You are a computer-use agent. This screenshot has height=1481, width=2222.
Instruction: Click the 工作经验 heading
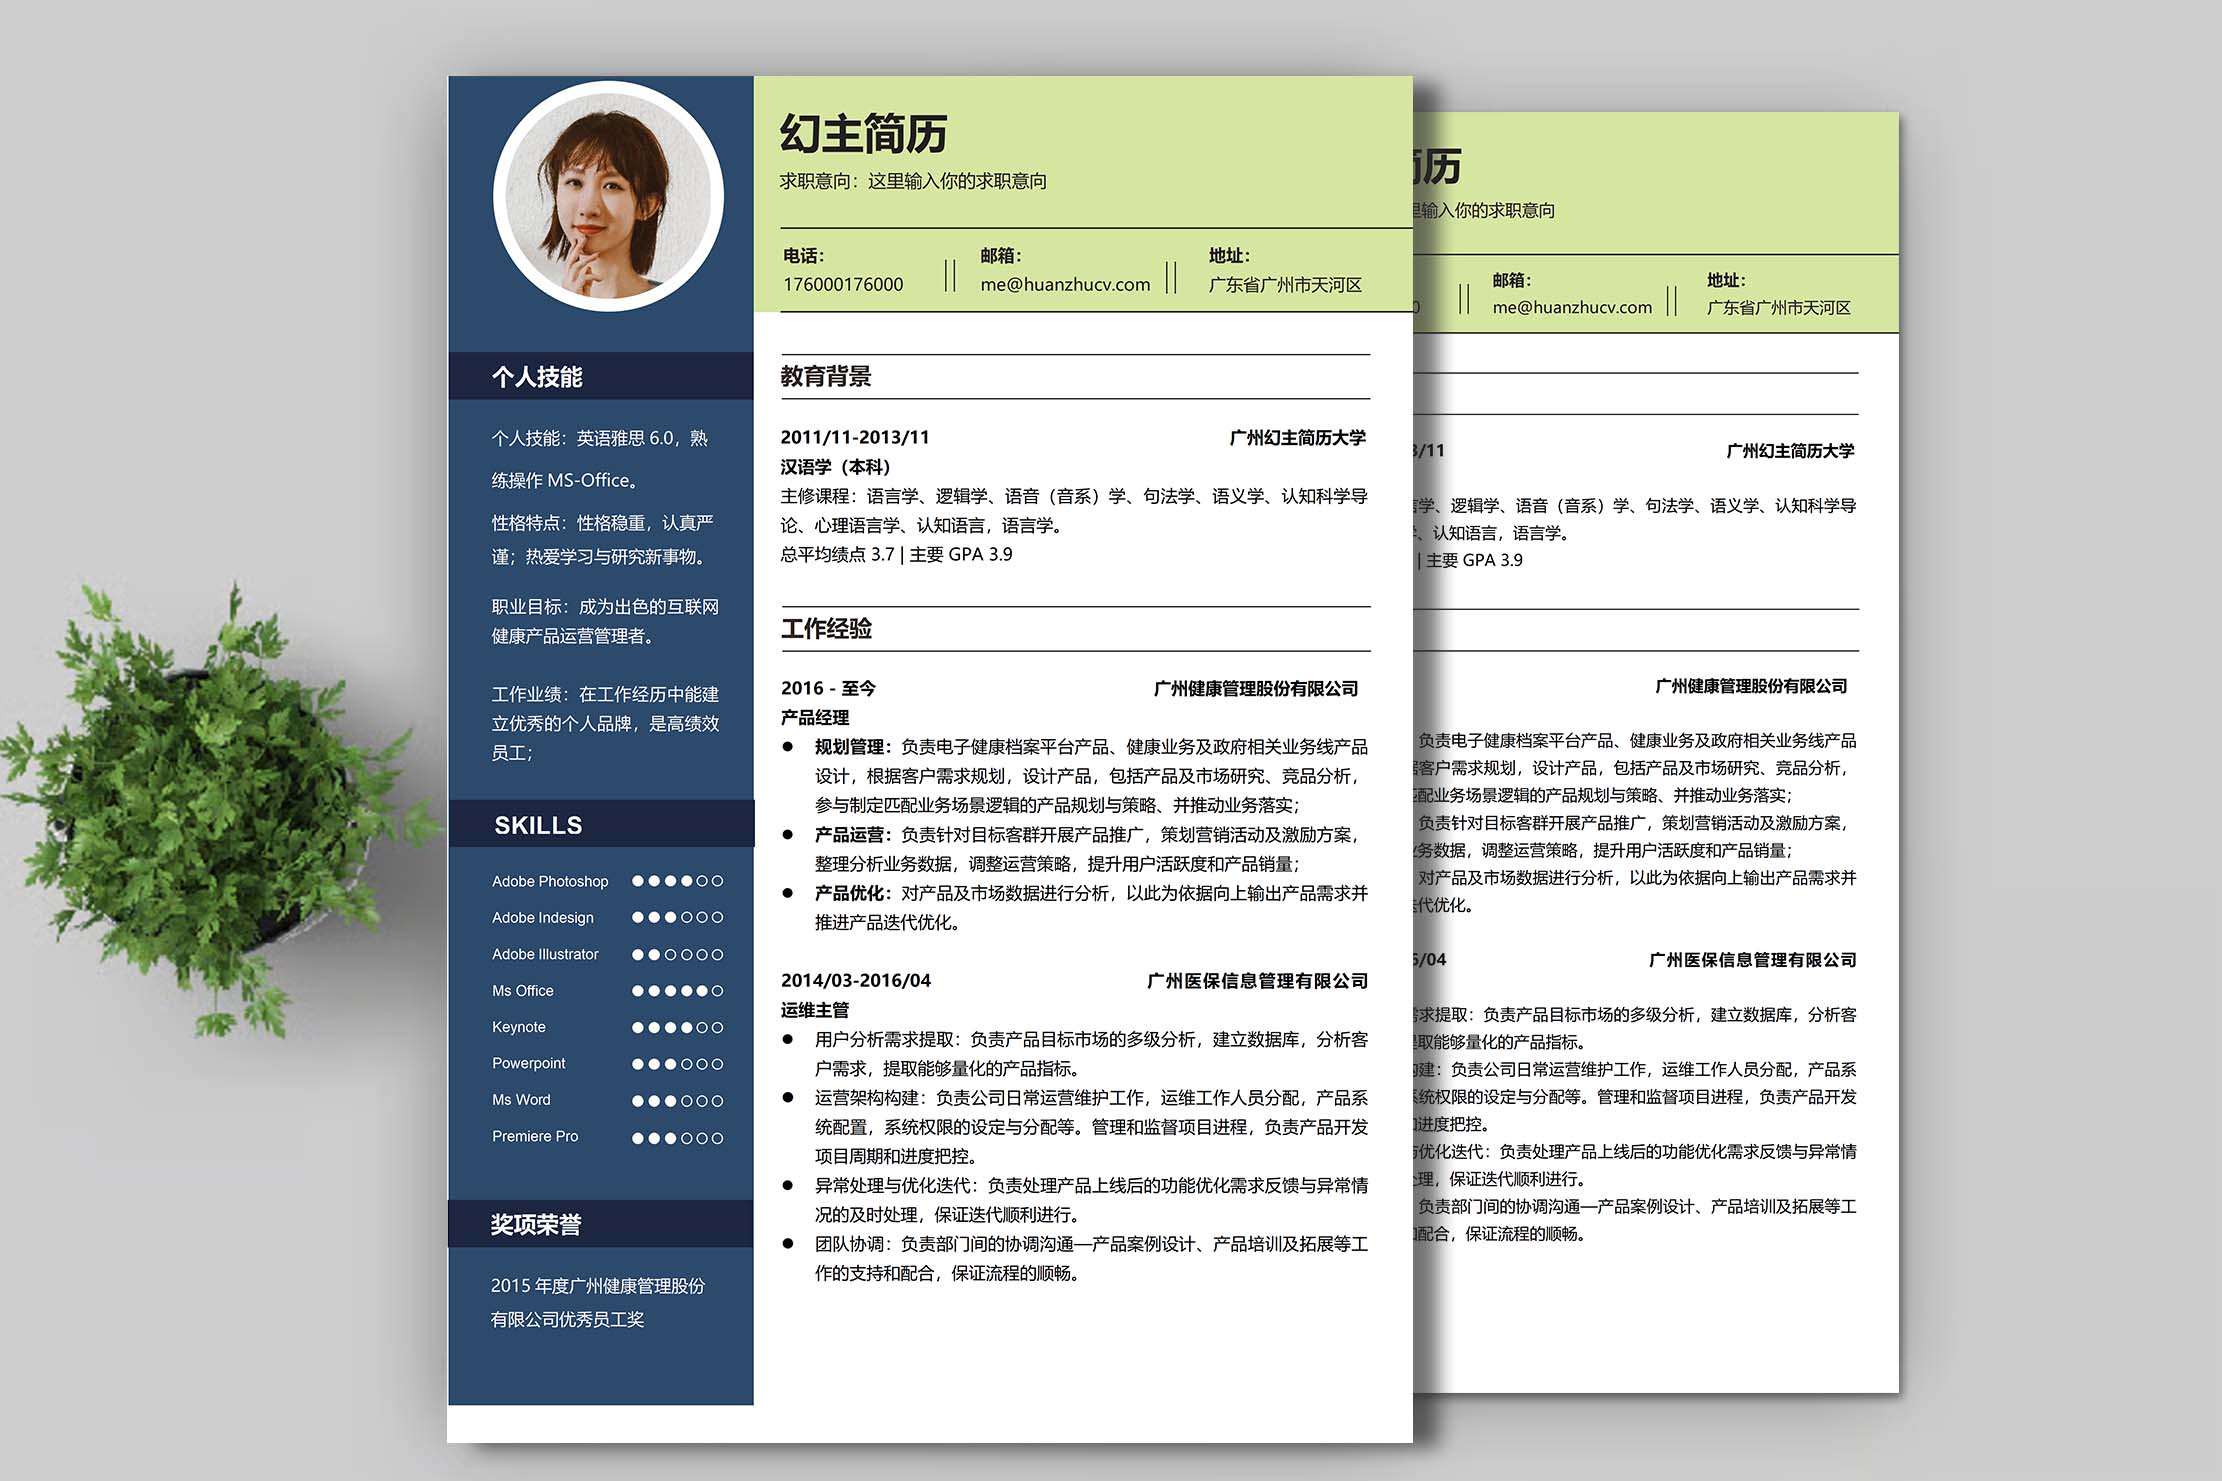point(826,629)
